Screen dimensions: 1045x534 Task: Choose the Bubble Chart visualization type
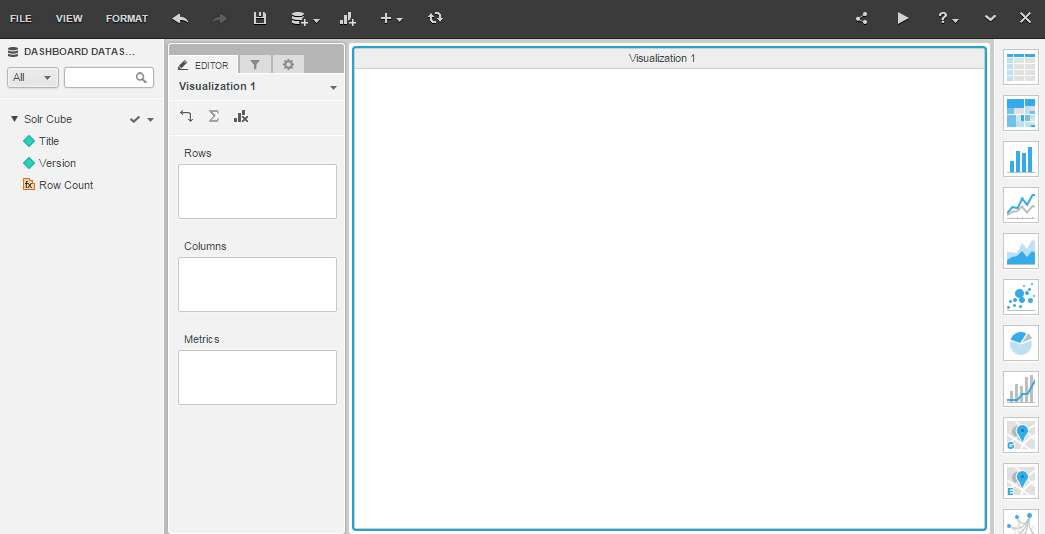1021,297
